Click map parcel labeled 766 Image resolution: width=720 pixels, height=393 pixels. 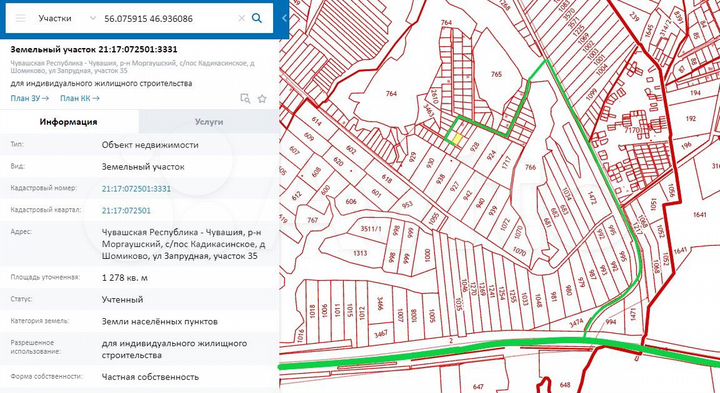coord(531,167)
